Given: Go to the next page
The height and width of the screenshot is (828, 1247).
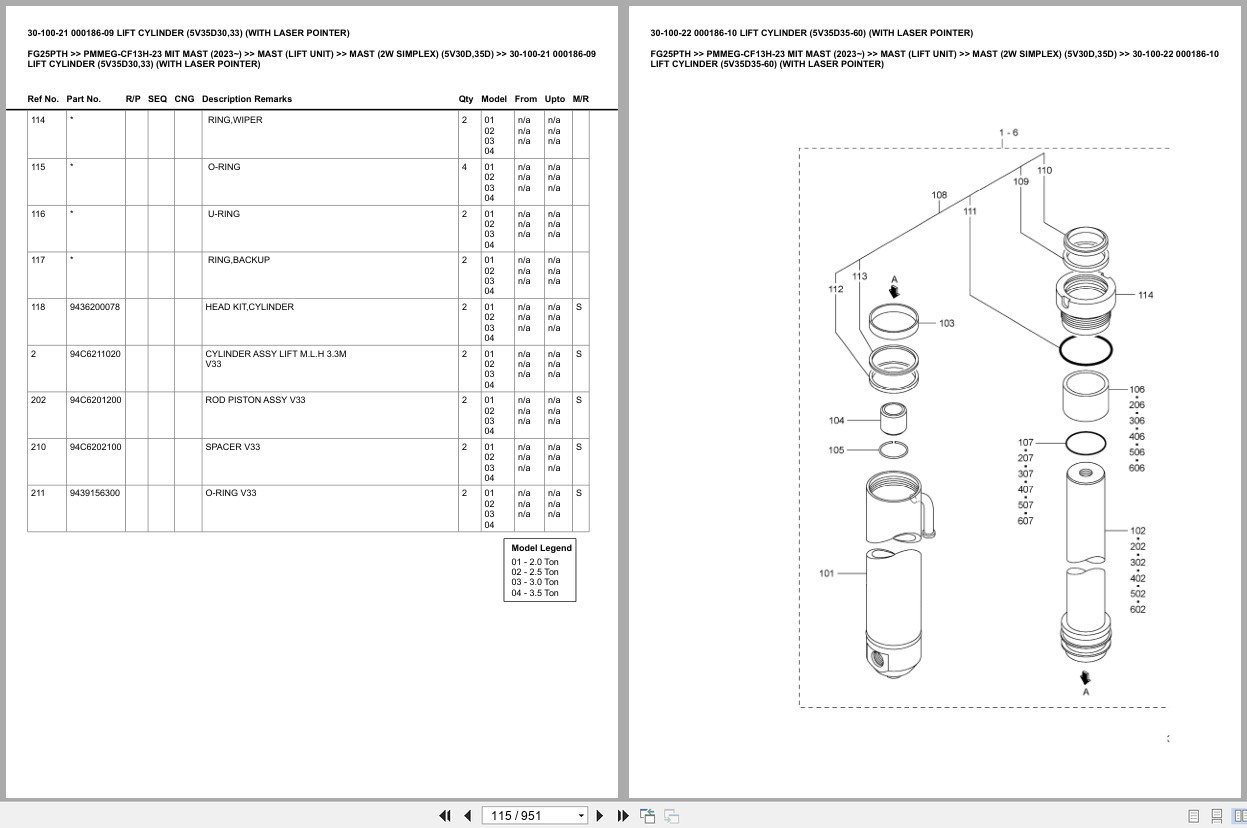Looking at the screenshot, I should 600,815.
